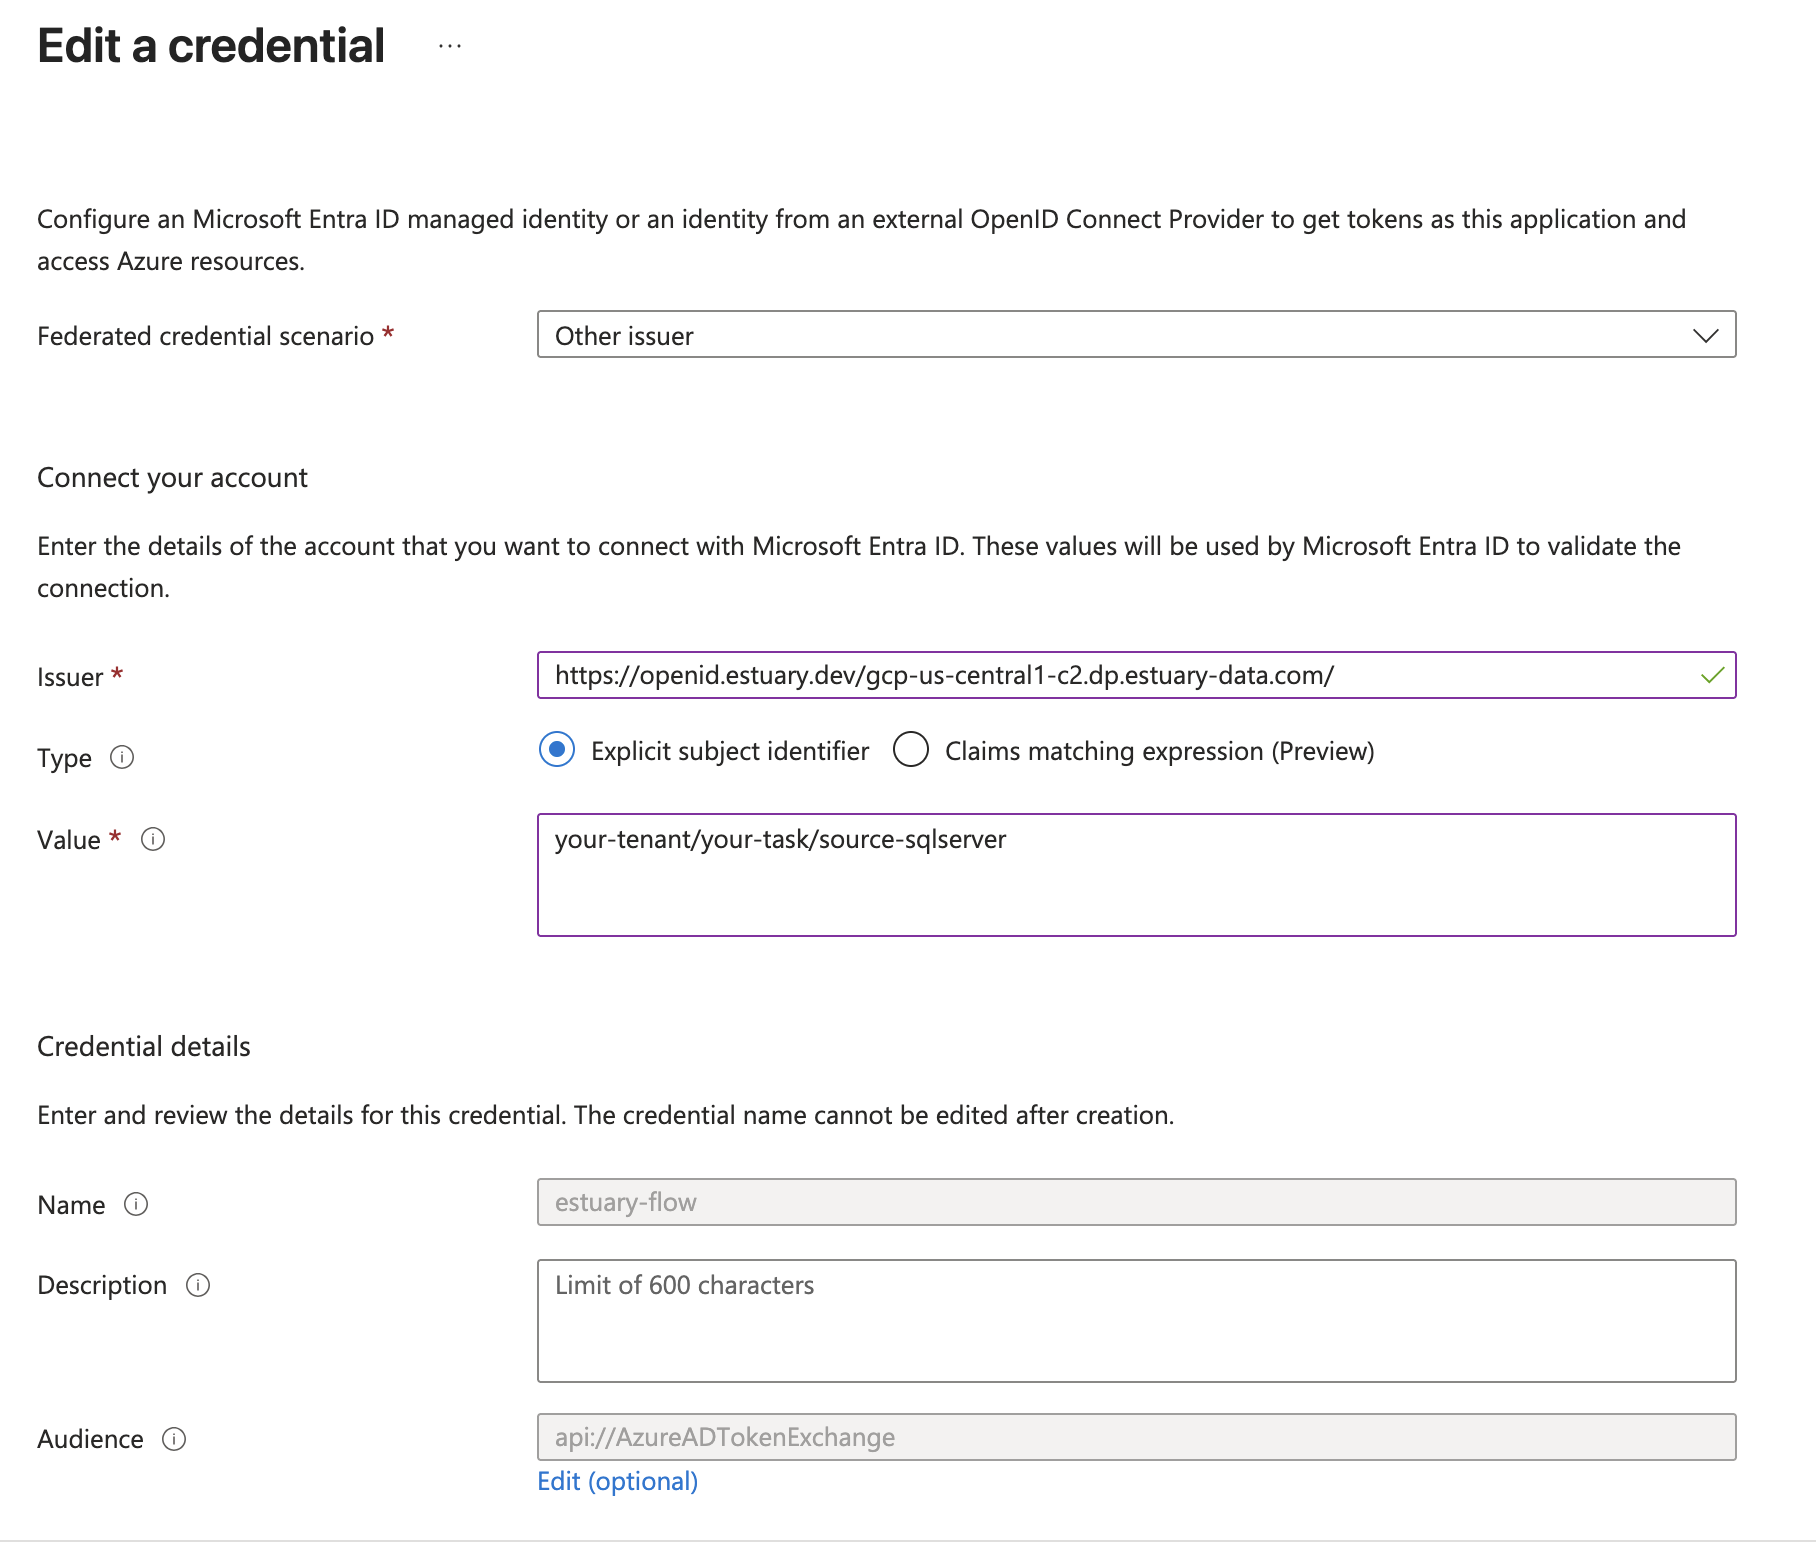Click the required asterisk tooltip beside Value
1816x1542 pixels.
(x=115, y=834)
